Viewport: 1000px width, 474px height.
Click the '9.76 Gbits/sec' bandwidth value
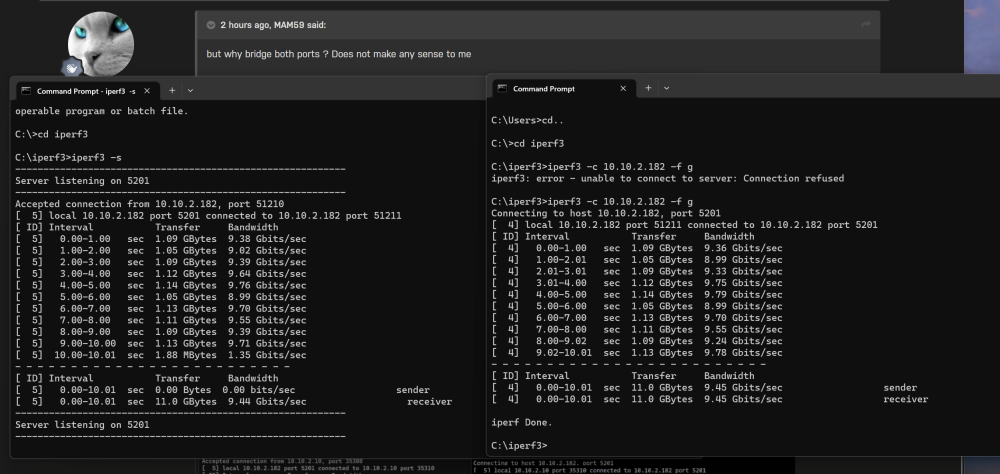coord(267,285)
